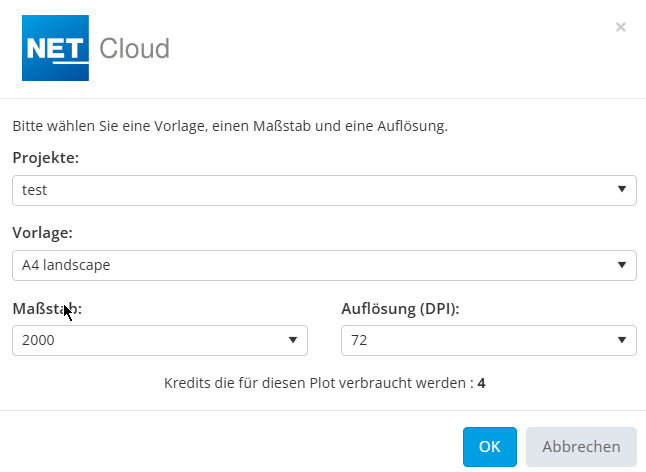Click the bold credits number 4

(481, 383)
